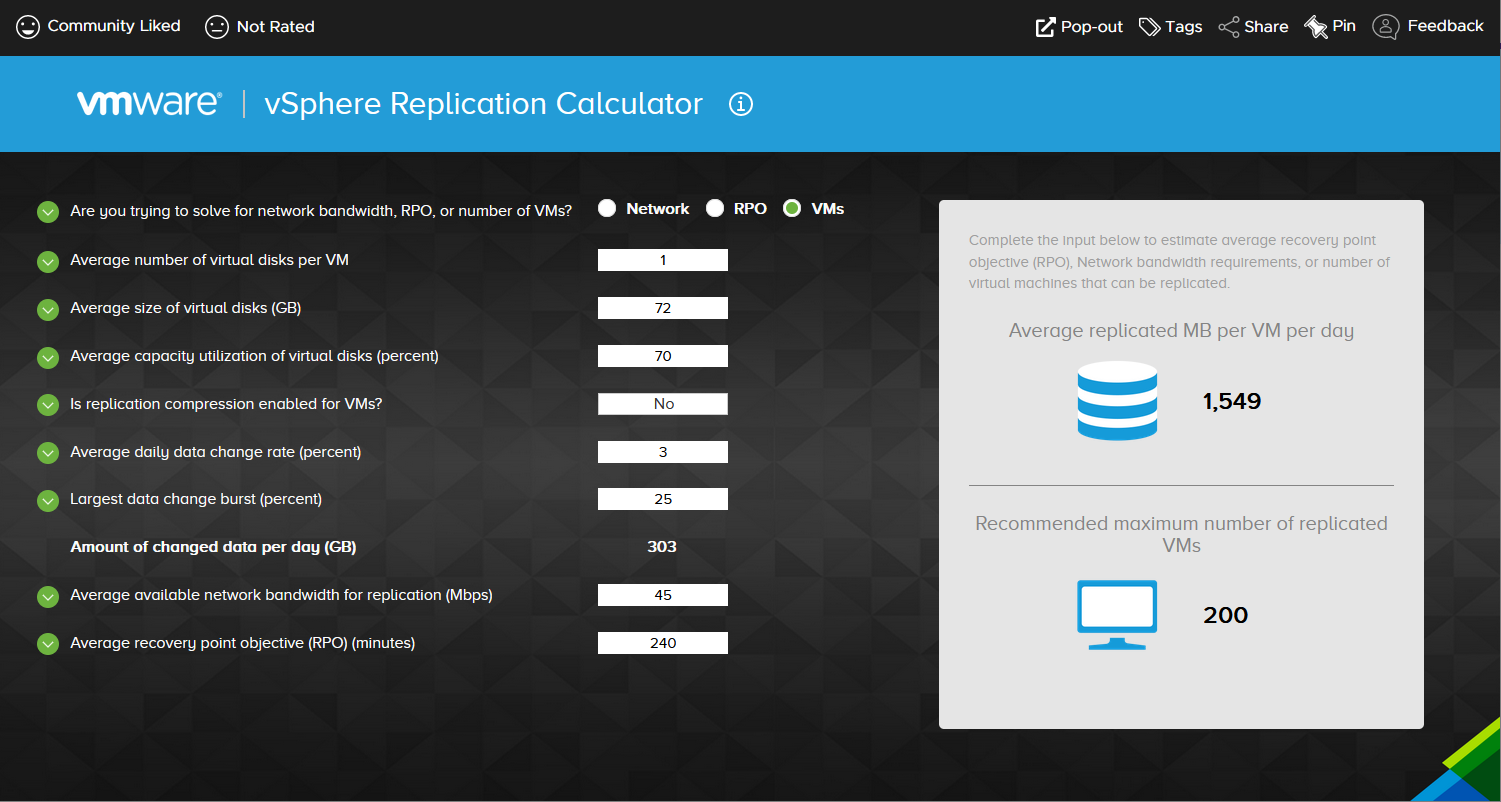Edit the average daily data change rate field
Viewport: 1501px width, 802px height.
tap(663, 452)
